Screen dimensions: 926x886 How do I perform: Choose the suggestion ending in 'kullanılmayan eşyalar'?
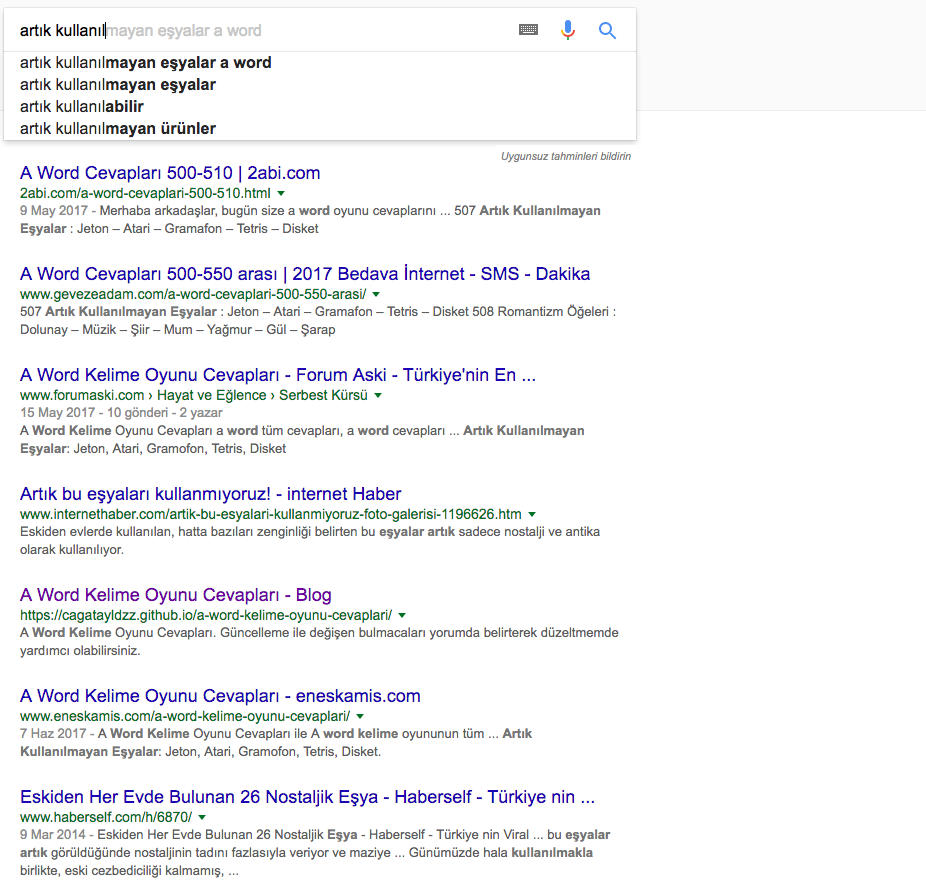coord(319,84)
